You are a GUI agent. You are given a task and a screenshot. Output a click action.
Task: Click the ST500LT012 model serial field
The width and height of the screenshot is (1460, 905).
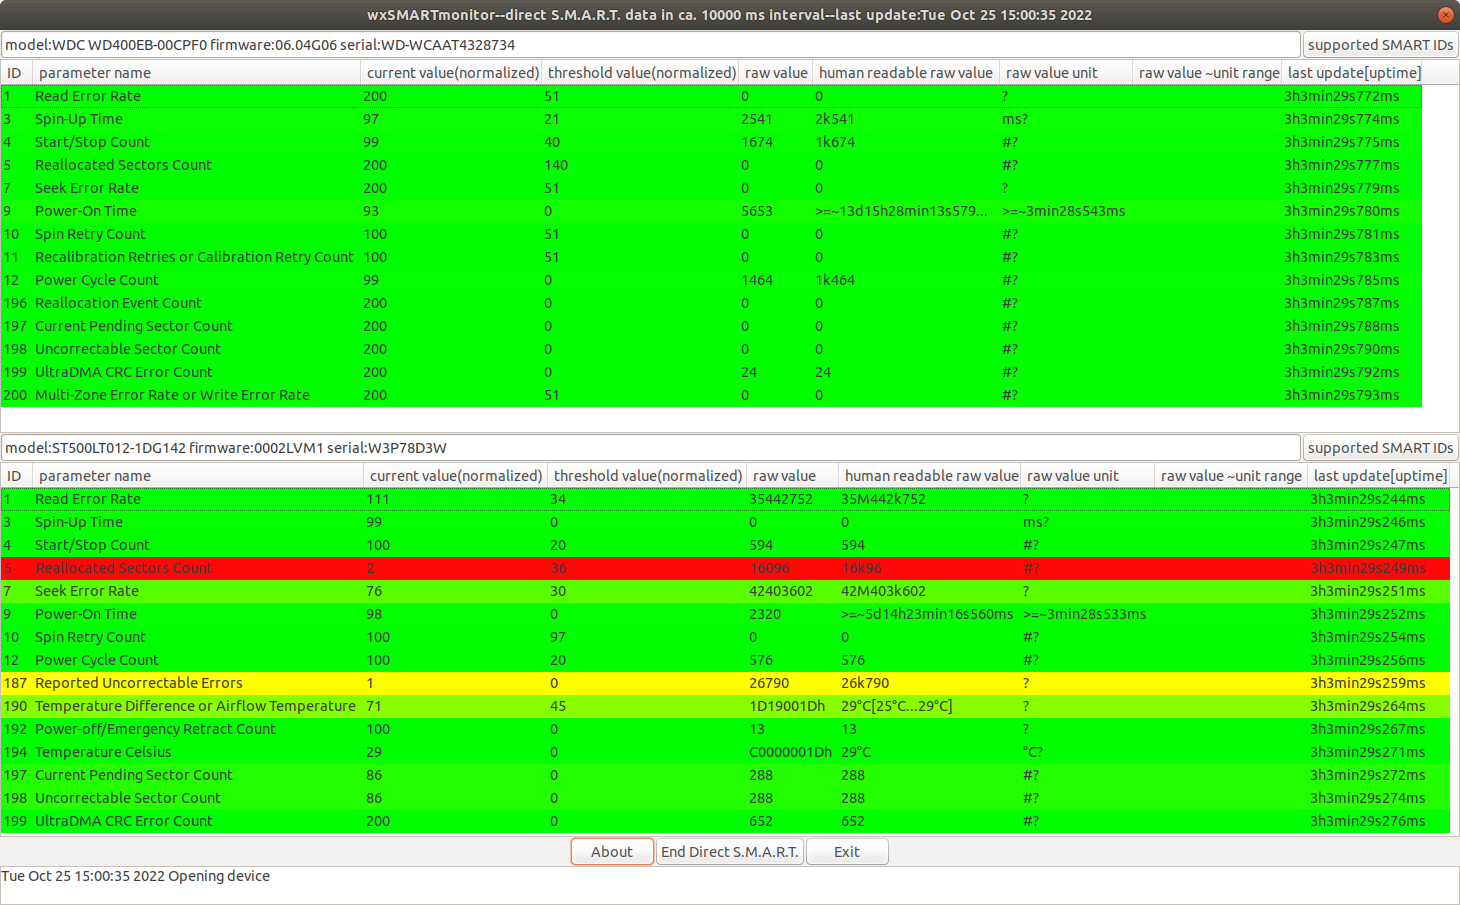pyautogui.click(x=650, y=448)
